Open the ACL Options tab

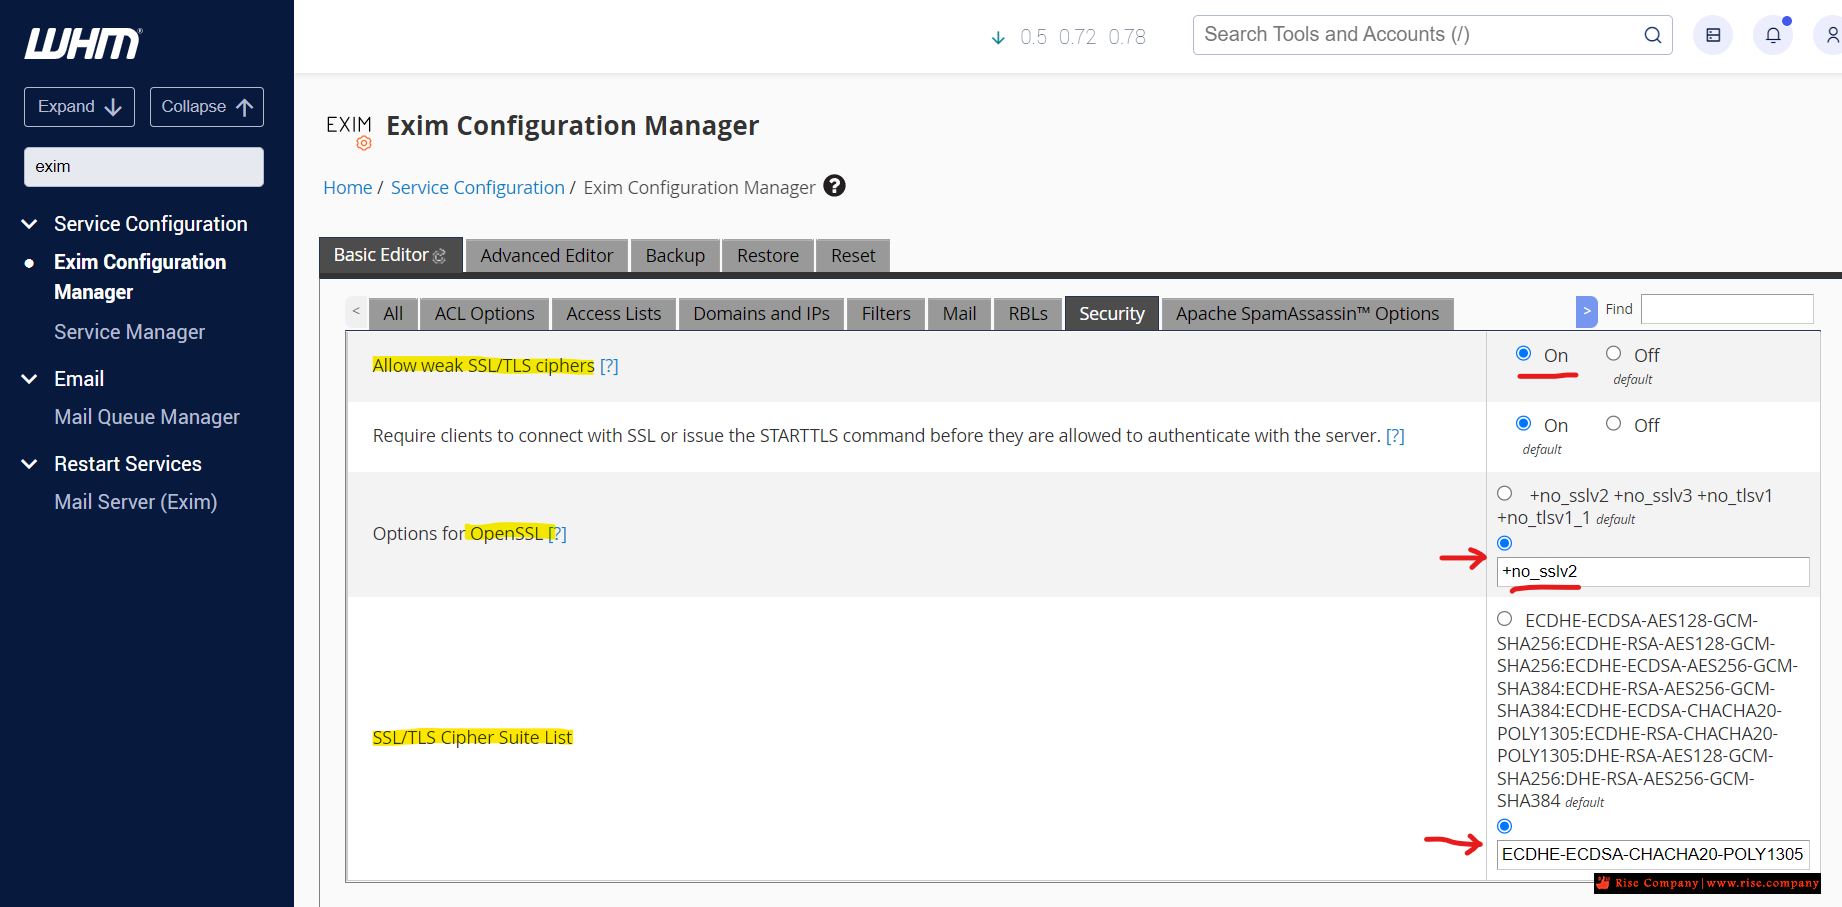click(484, 314)
